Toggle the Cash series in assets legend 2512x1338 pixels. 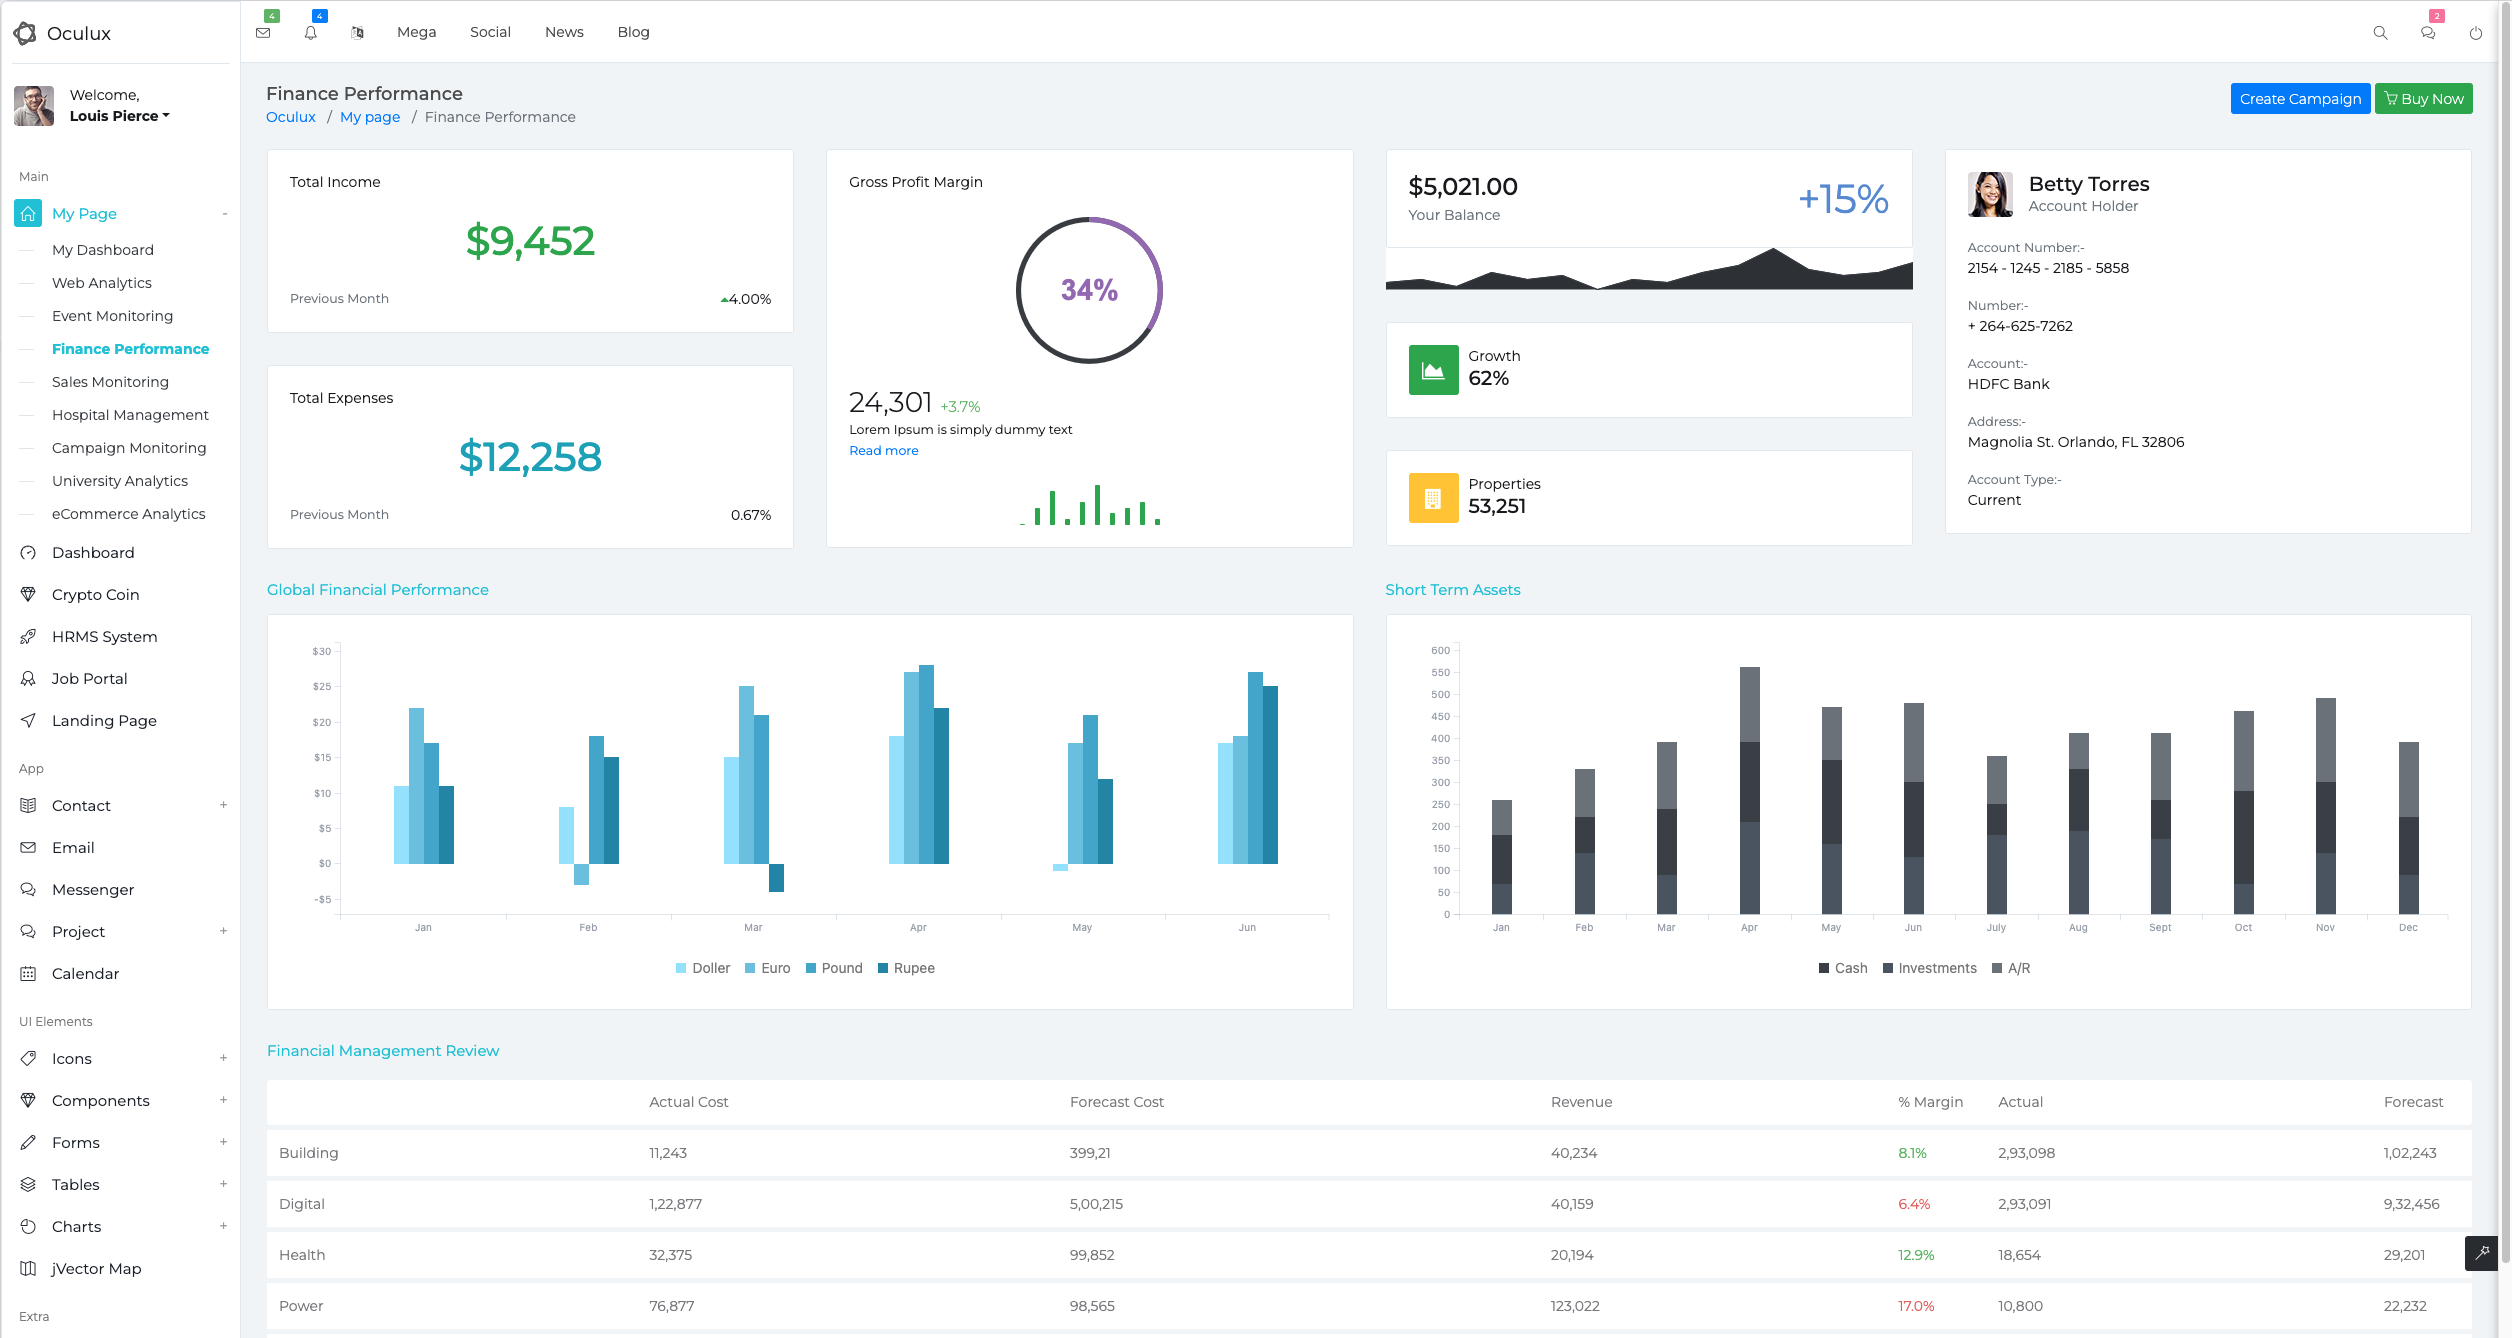[x=1843, y=968]
